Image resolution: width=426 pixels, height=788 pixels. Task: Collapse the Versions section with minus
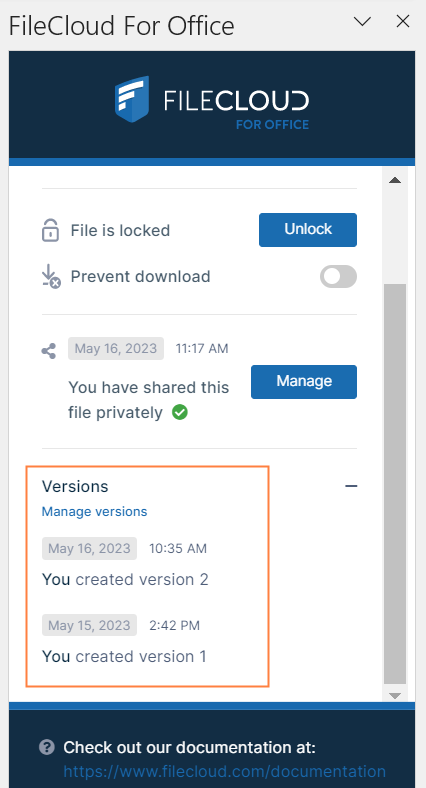coord(351,486)
